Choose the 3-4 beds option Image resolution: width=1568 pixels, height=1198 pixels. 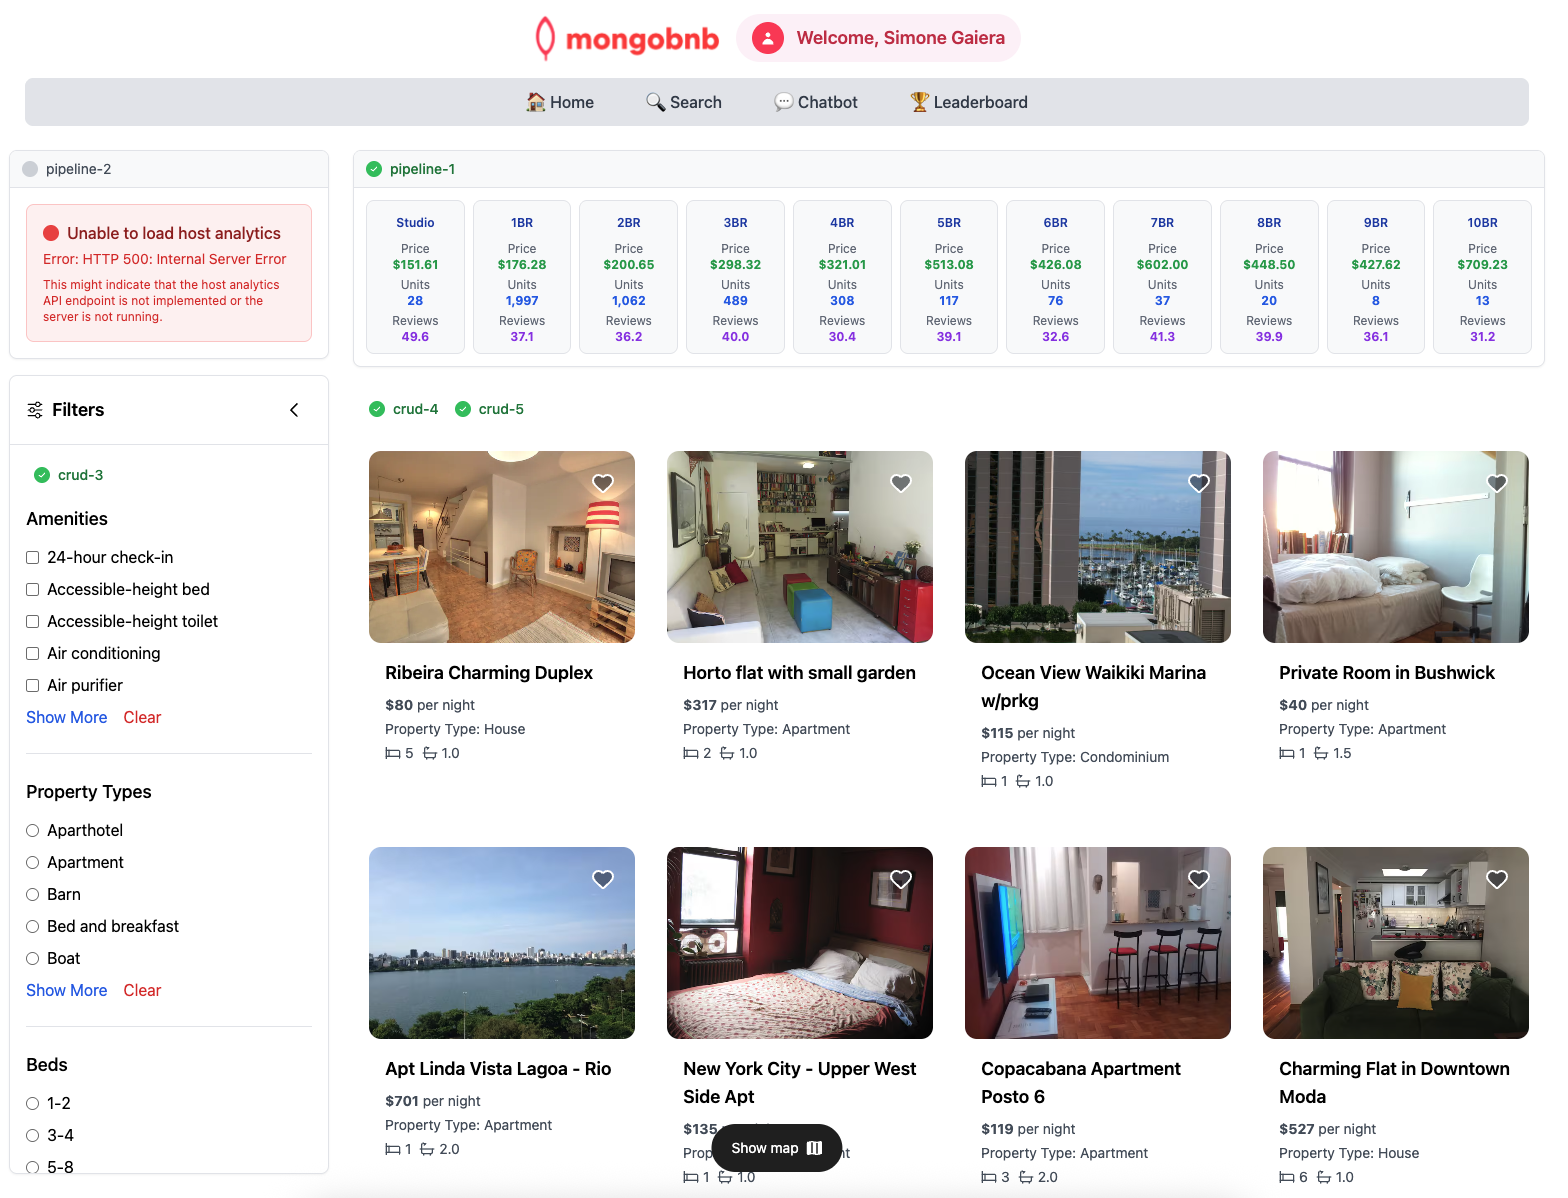[33, 1136]
